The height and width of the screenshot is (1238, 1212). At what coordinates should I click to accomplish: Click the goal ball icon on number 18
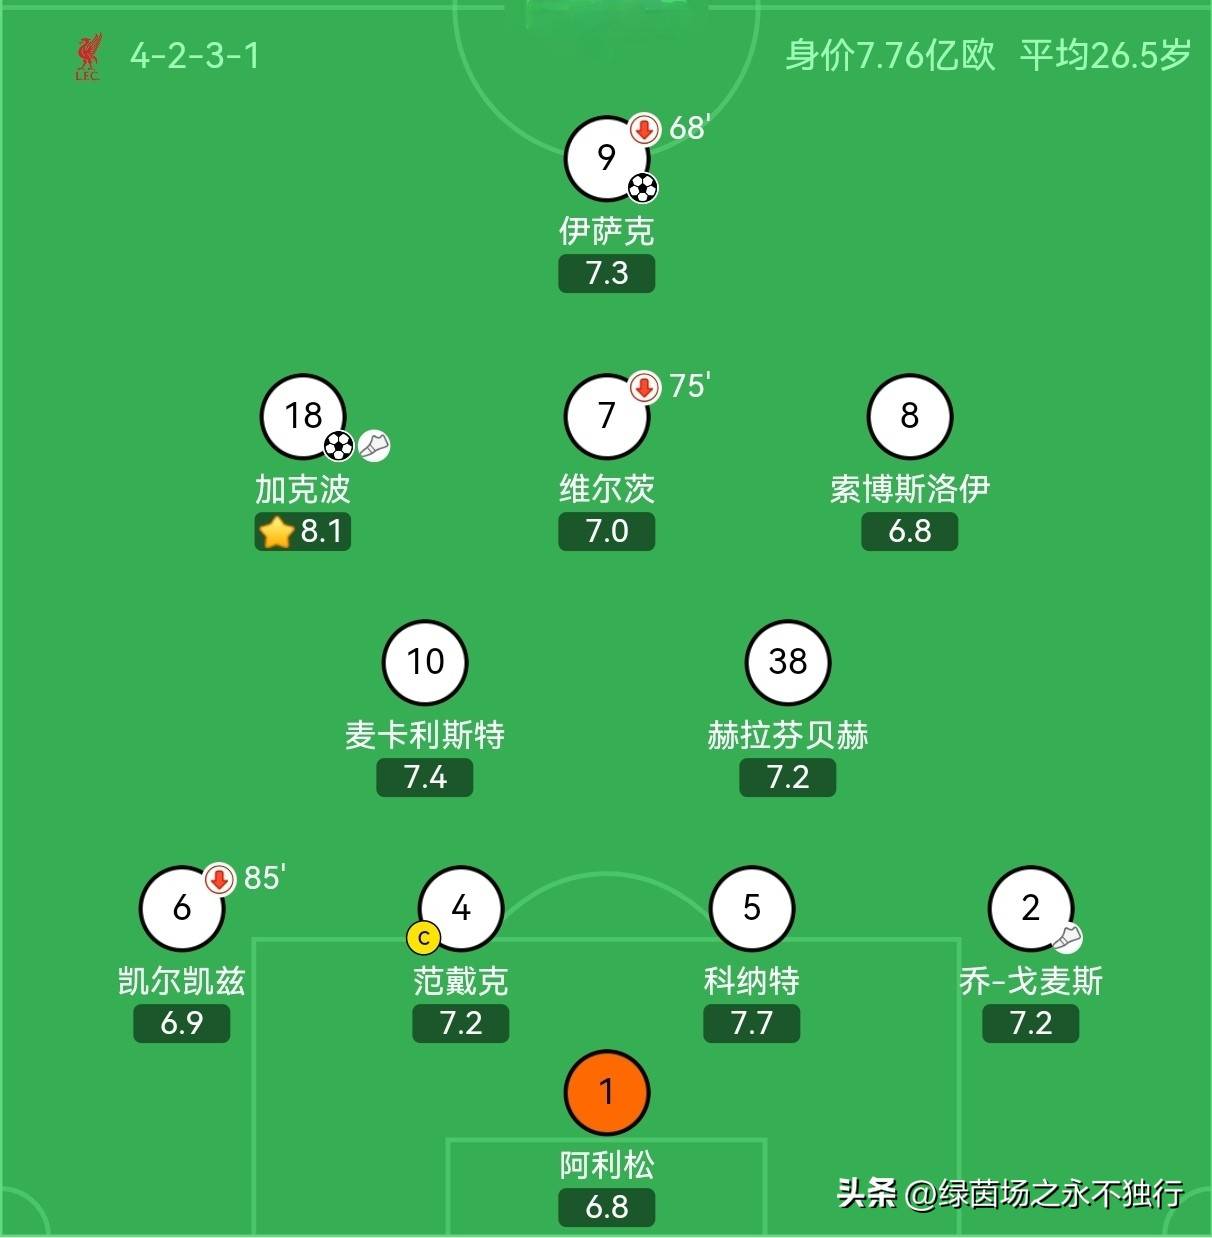[x=339, y=445]
